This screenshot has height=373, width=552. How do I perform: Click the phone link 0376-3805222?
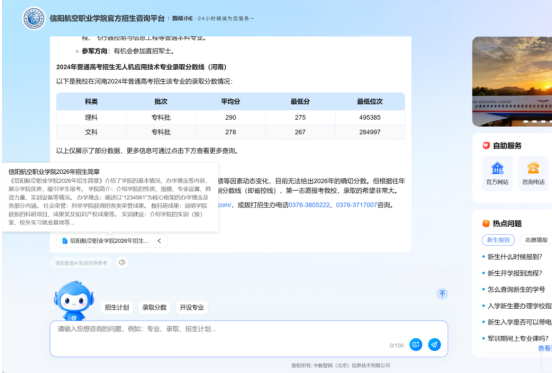tap(309, 205)
